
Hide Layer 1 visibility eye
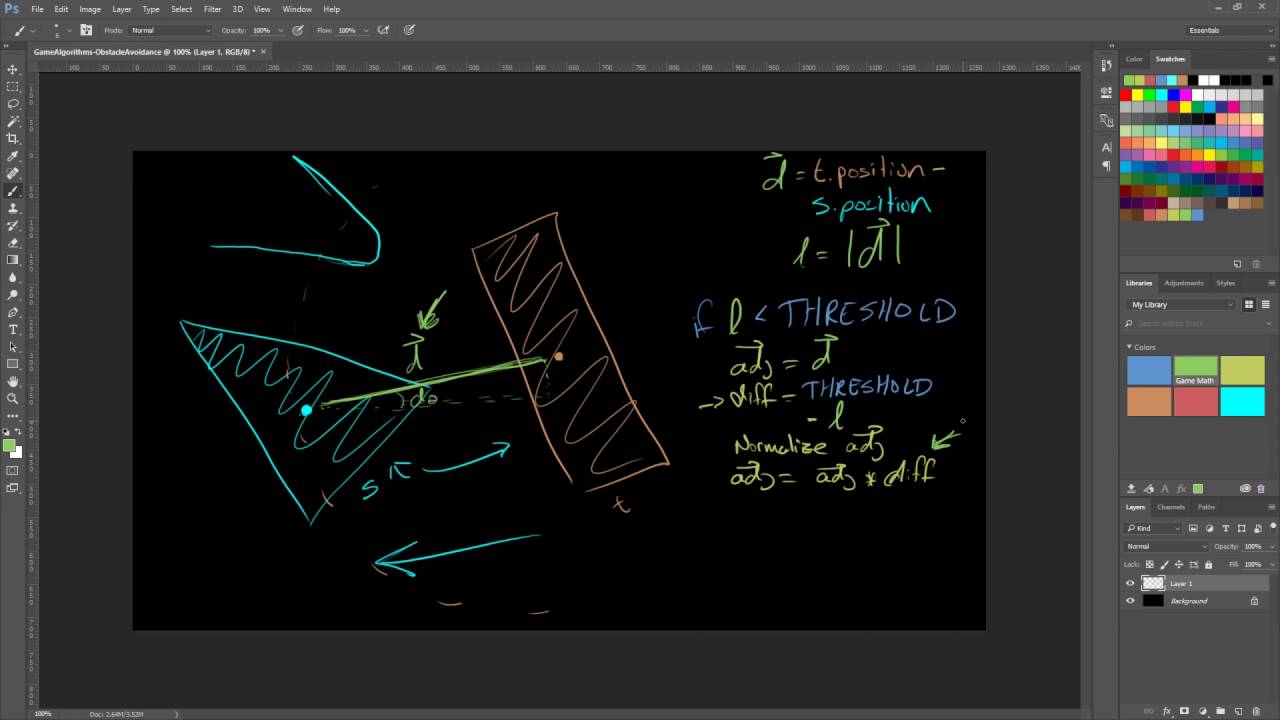(x=1131, y=583)
